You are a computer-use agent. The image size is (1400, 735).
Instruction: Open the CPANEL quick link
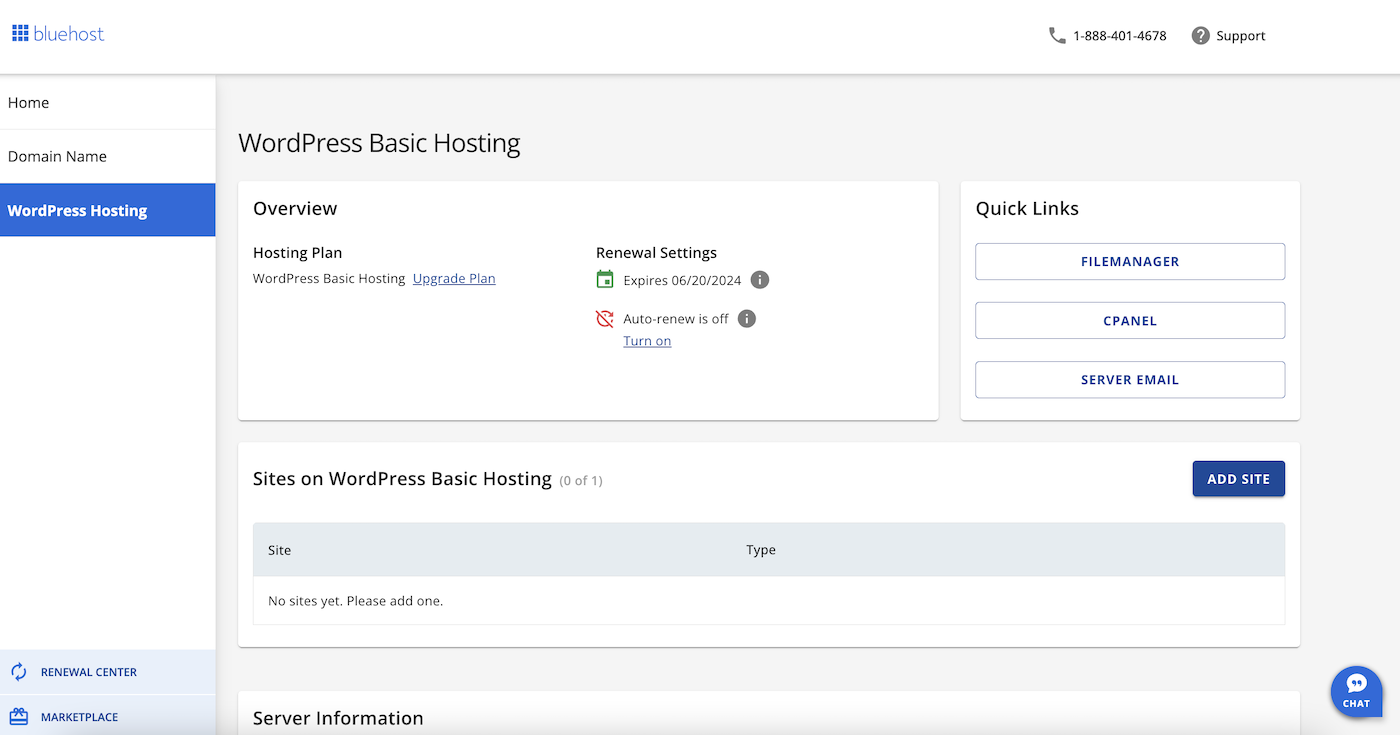click(x=1130, y=321)
